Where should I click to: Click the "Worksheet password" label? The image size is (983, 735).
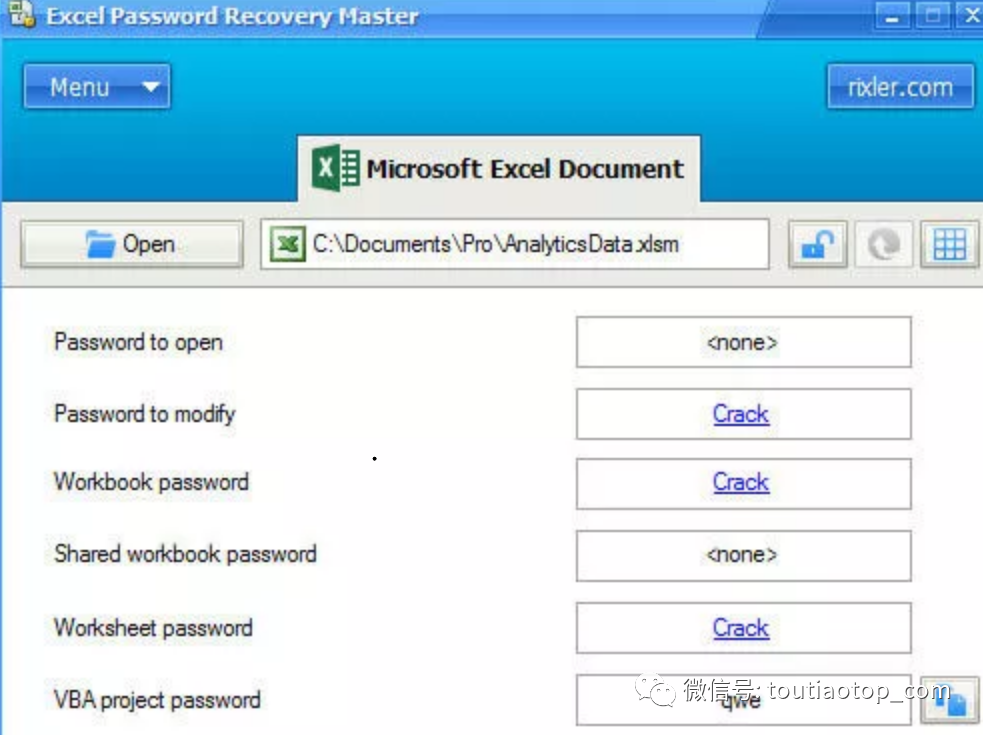(154, 628)
